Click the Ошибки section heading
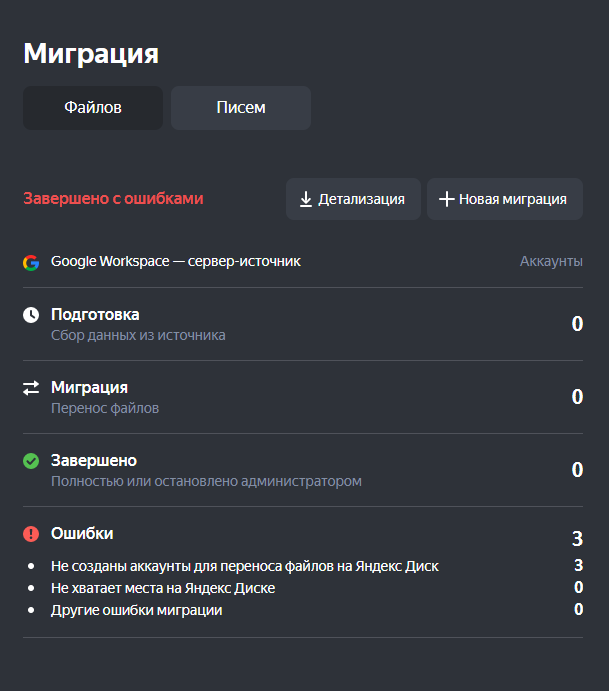The width and height of the screenshot is (609, 691). [x=82, y=534]
